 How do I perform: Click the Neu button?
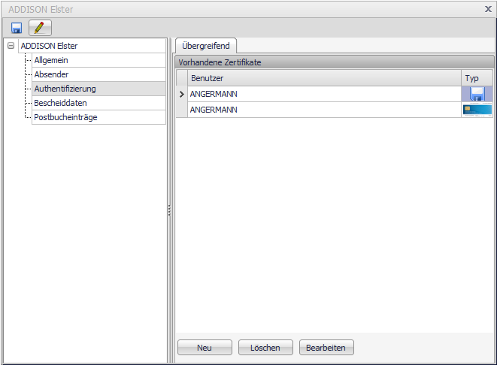click(204, 348)
